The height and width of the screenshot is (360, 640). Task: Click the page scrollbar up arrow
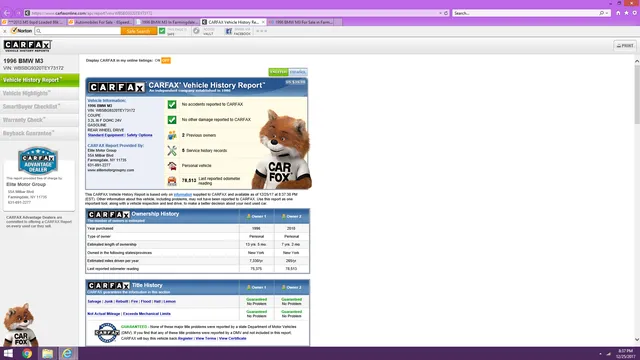tap(637, 61)
